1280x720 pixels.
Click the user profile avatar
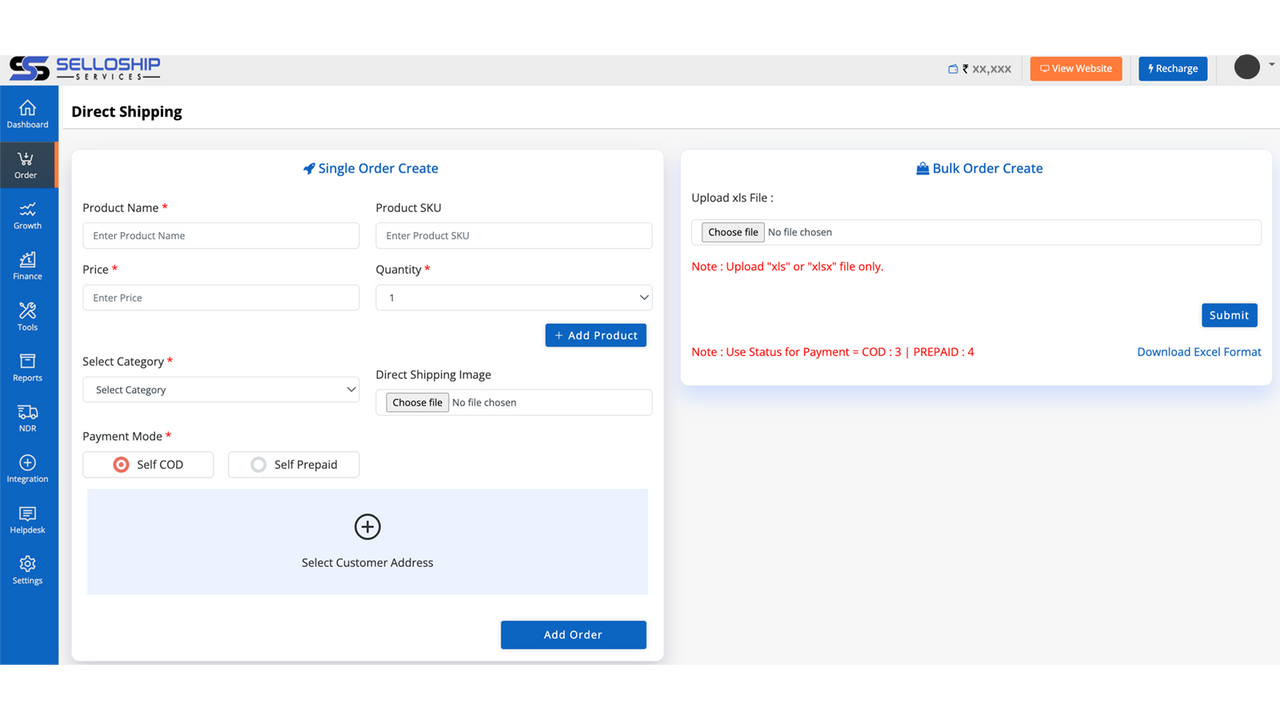[1247, 67]
